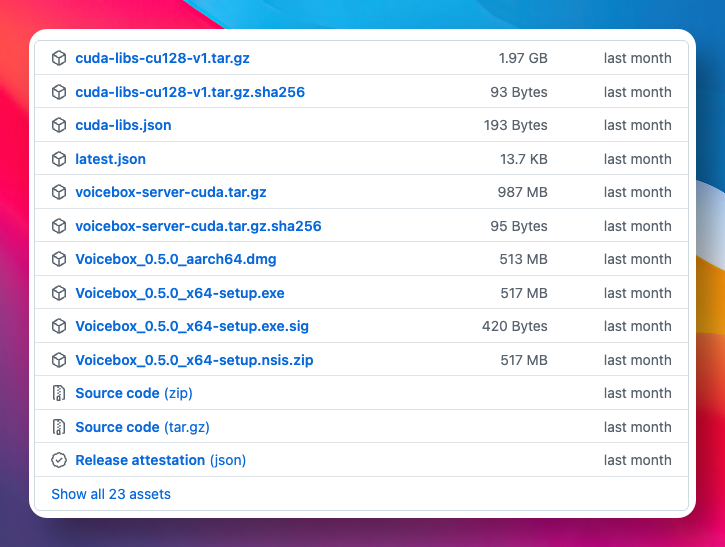
Task: Open the latest.json asset
Action: pos(111,159)
